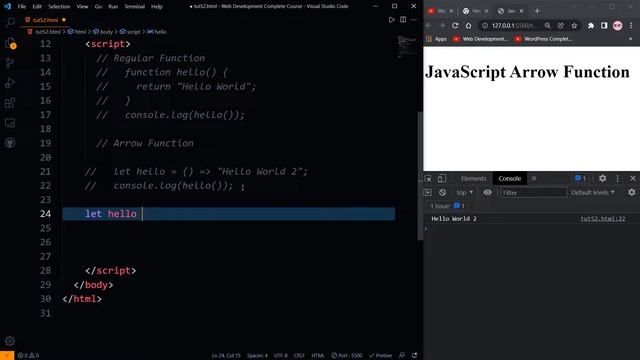Open DevTools settings gear in tab bar
Image resolution: width=640 pixels, height=360 pixels.
602,178
